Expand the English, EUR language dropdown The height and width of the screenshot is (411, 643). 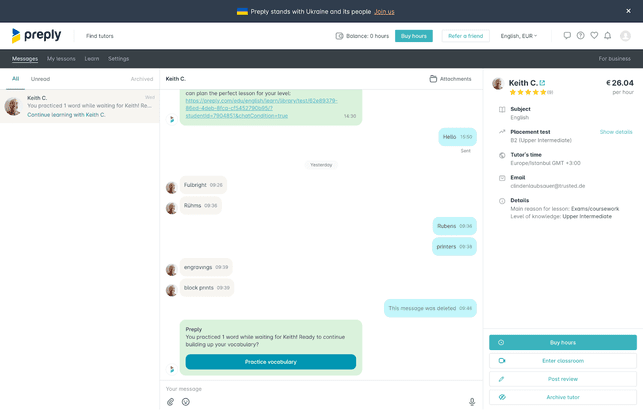[518, 36]
